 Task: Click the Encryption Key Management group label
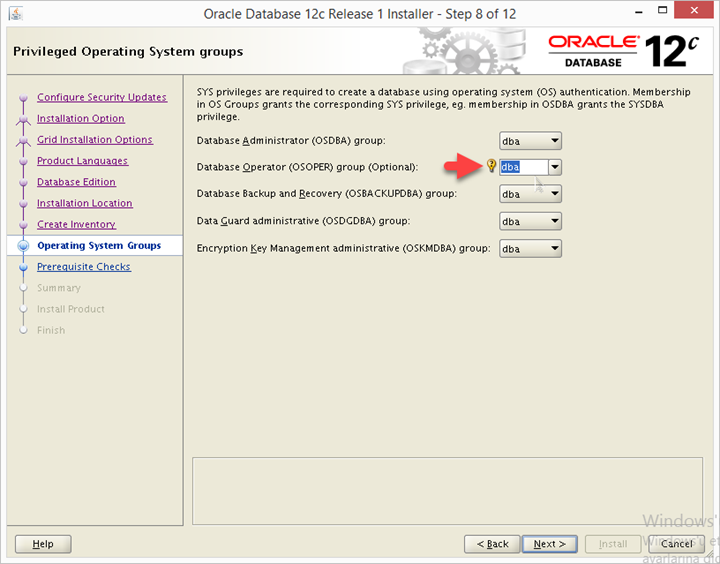343,248
